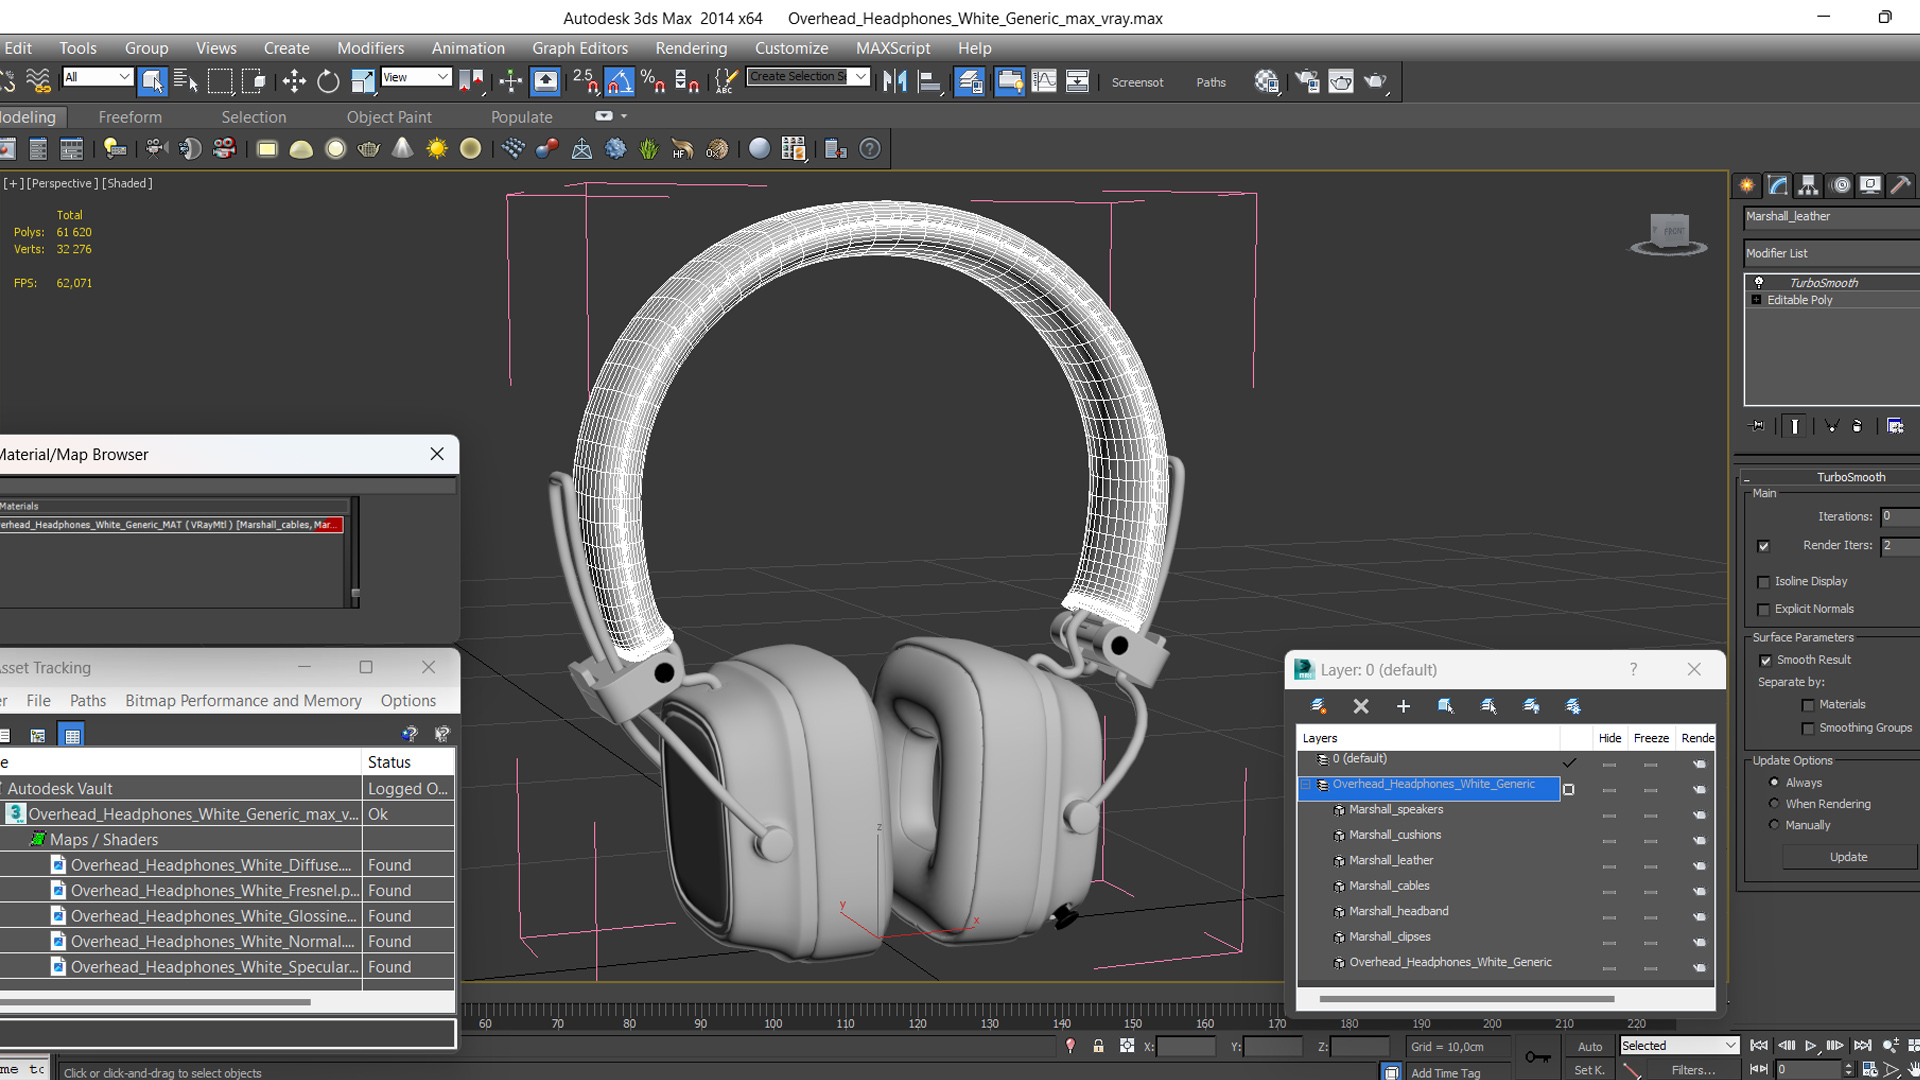The width and height of the screenshot is (1920, 1080).
Task: Open the Modifier List dropdown
Action: [x=1832, y=253]
